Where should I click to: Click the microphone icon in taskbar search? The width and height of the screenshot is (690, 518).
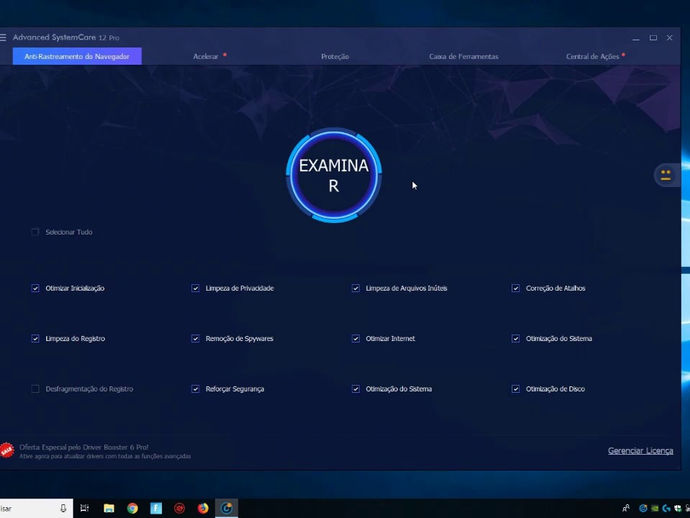click(63, 508)
